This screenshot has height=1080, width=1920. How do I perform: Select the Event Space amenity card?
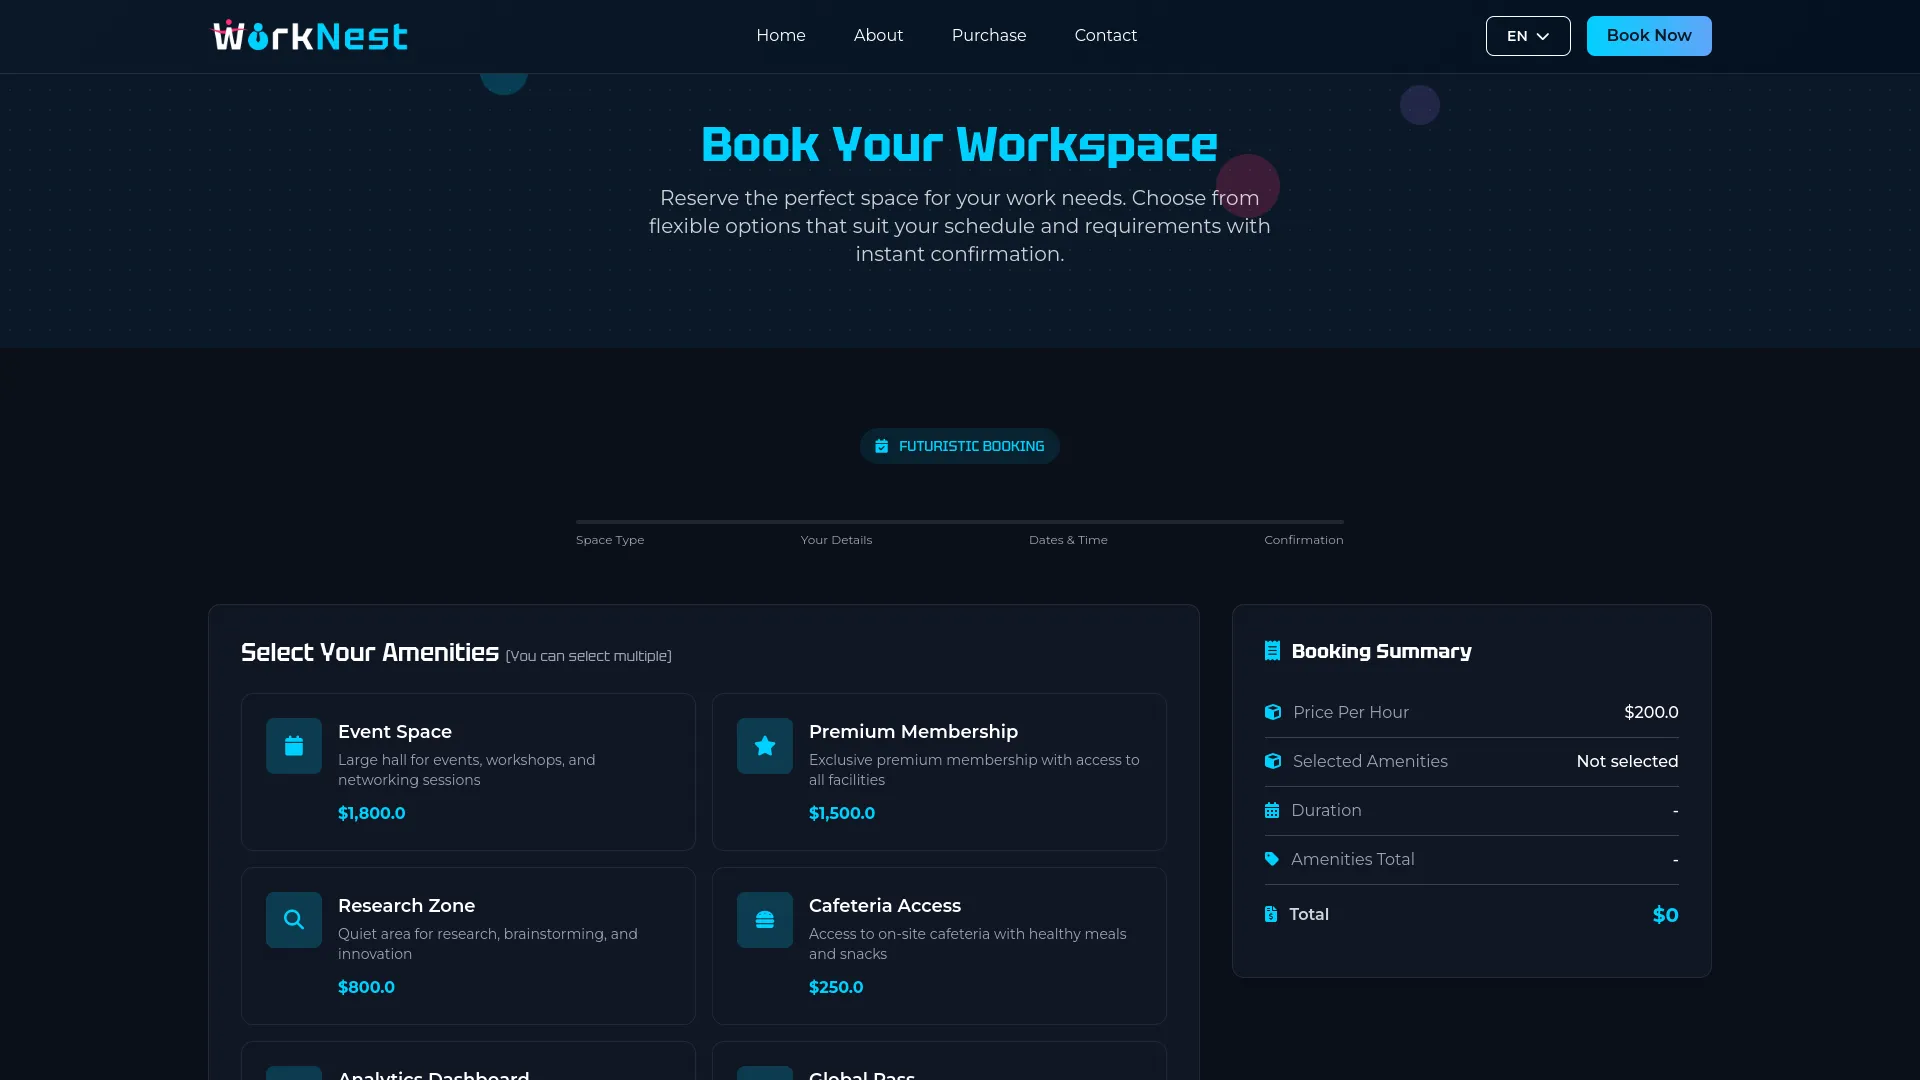coord(468,771)
